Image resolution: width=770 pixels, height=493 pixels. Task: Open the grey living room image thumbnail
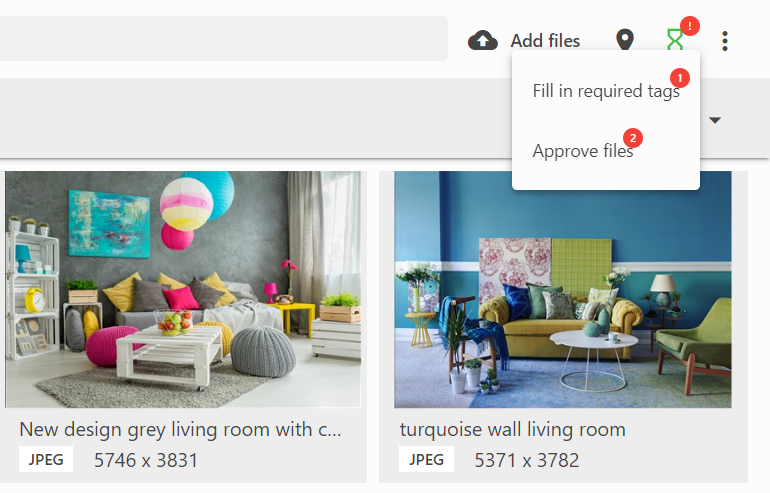point(183,289)
